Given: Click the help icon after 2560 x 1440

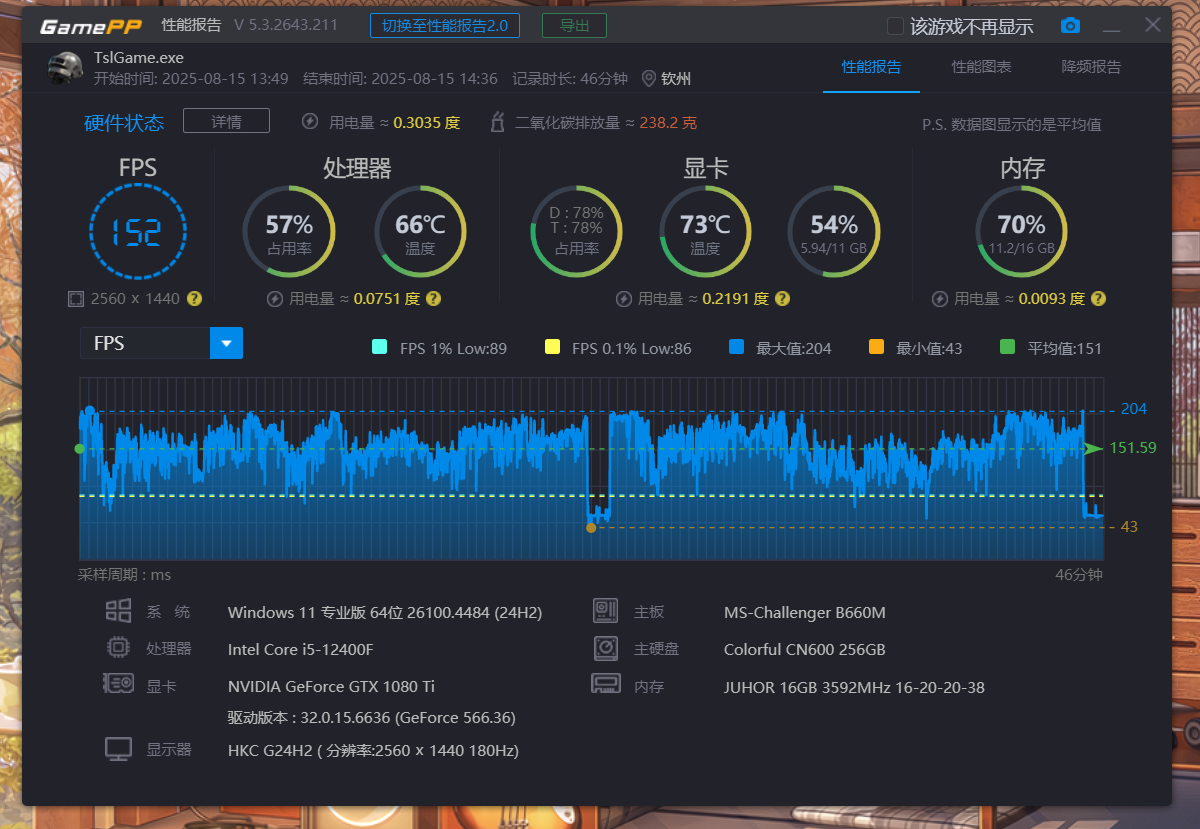Looking at the screenshot, I should pos(195,298).
